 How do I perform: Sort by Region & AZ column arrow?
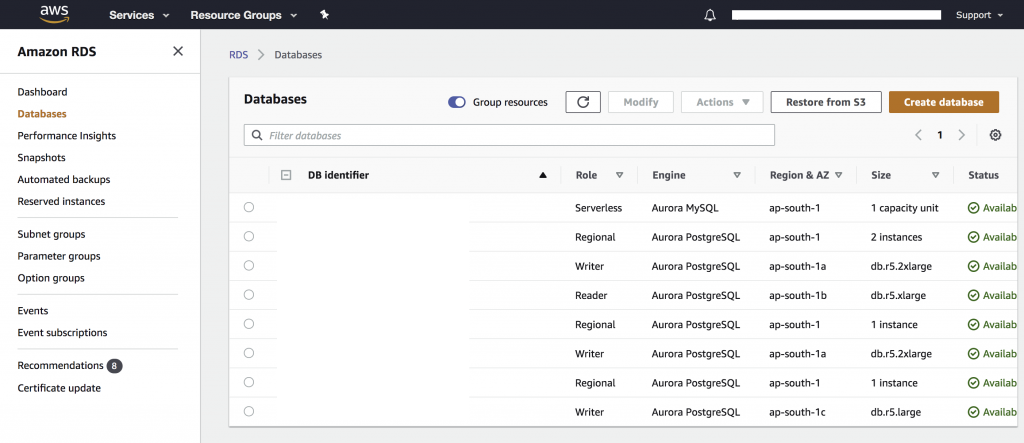pos(839,175)
